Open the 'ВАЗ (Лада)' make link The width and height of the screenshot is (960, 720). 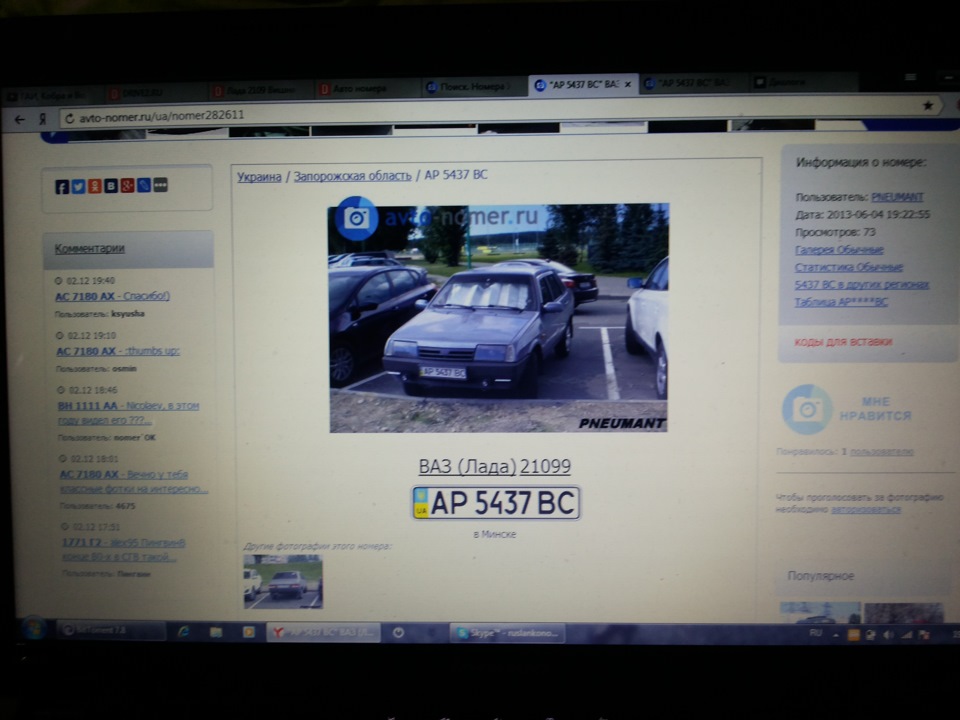pyautogui.click(x=467, y=467)
